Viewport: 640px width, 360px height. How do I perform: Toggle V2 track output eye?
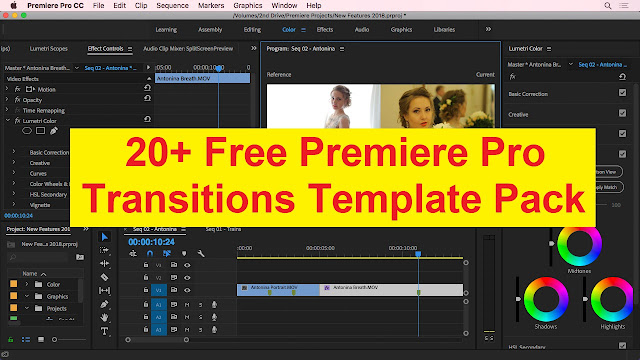[x=187, y=278]
